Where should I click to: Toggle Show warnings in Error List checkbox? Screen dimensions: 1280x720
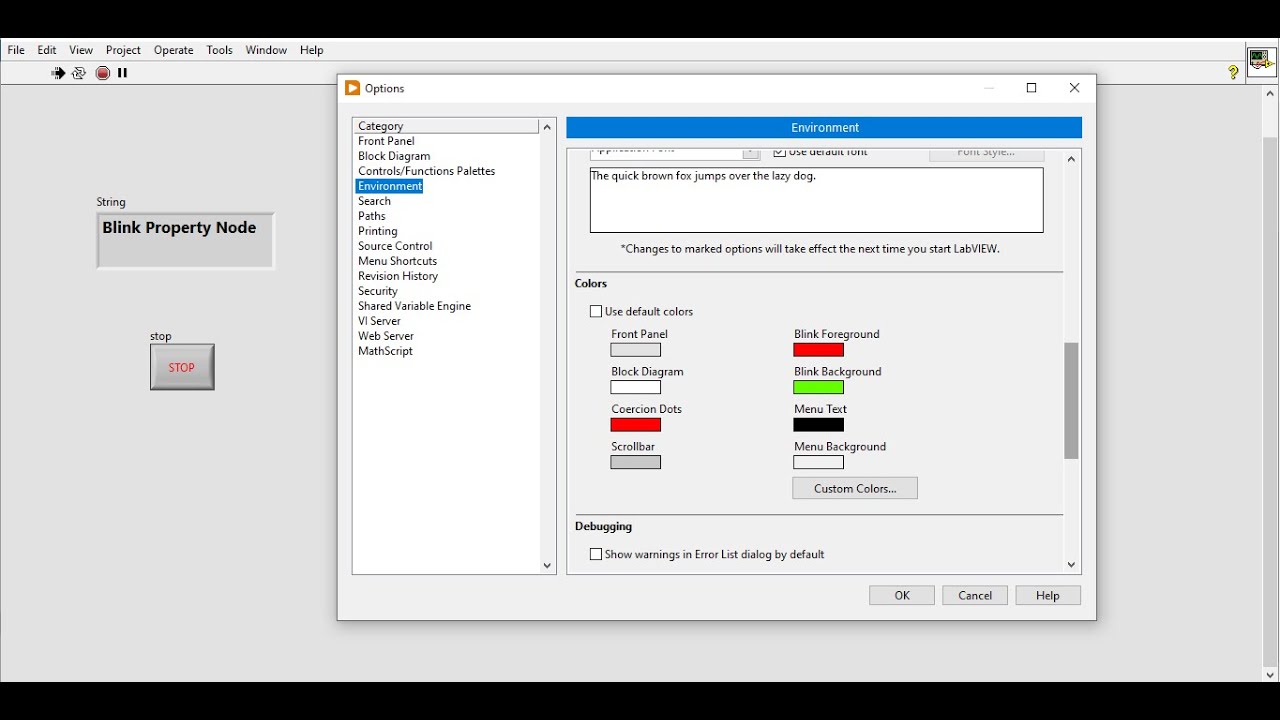coord(596,555)
